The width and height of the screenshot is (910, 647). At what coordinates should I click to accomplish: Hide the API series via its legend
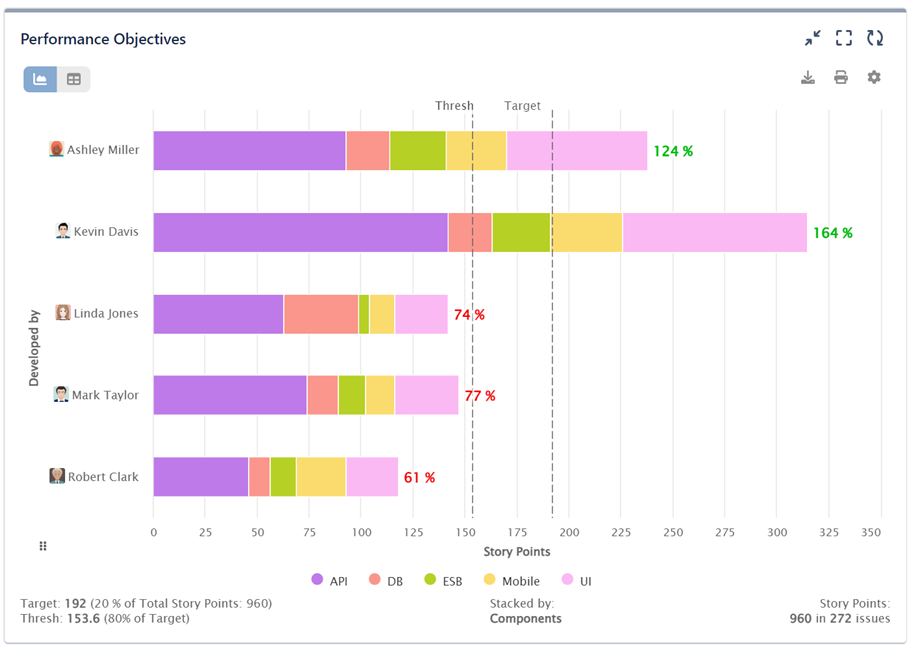[330, 580]
